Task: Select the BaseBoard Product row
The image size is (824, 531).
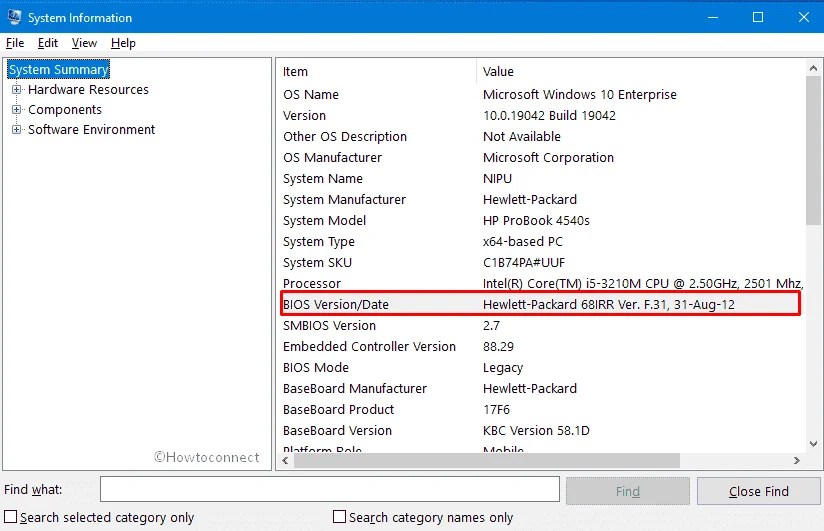Action: (x=541, y=410)
